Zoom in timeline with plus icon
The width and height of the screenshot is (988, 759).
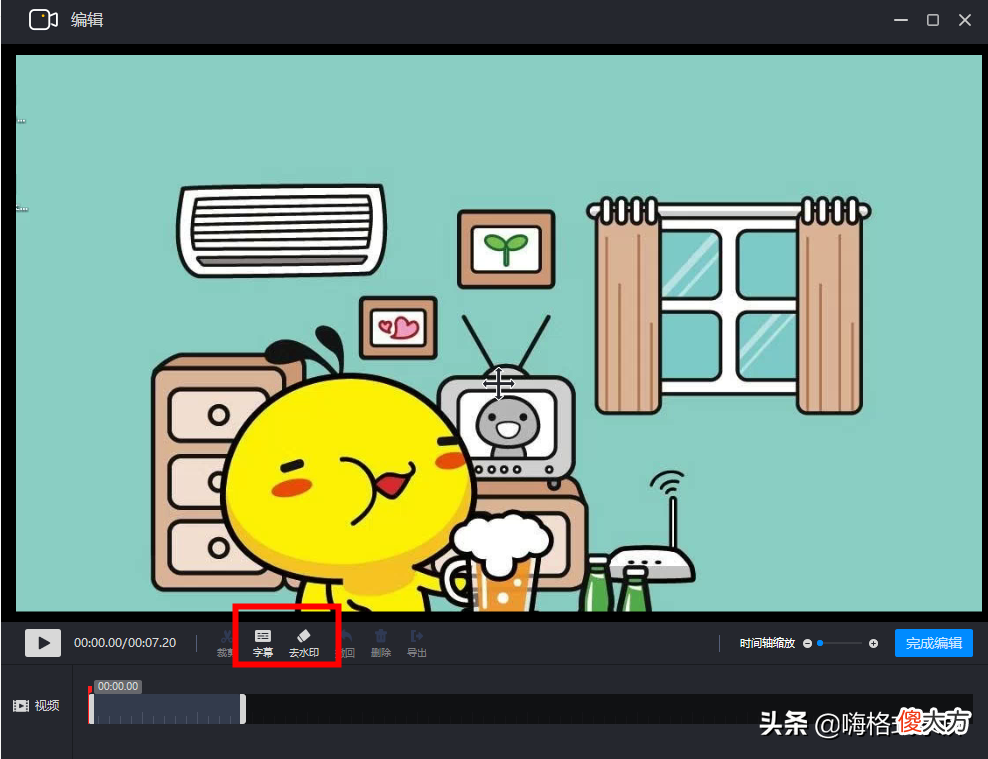tap(873, 643)
